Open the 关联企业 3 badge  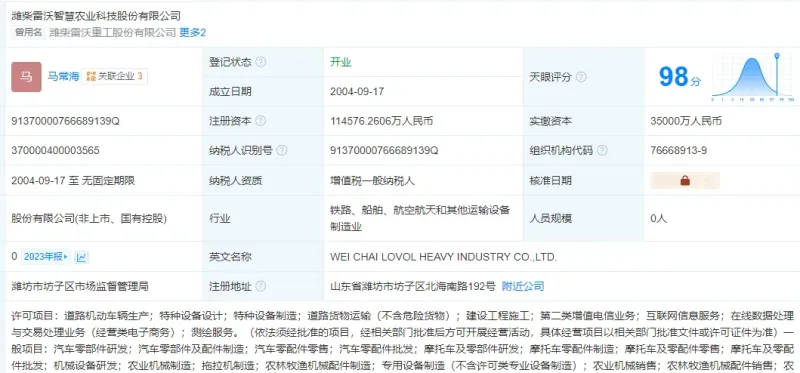114,77
